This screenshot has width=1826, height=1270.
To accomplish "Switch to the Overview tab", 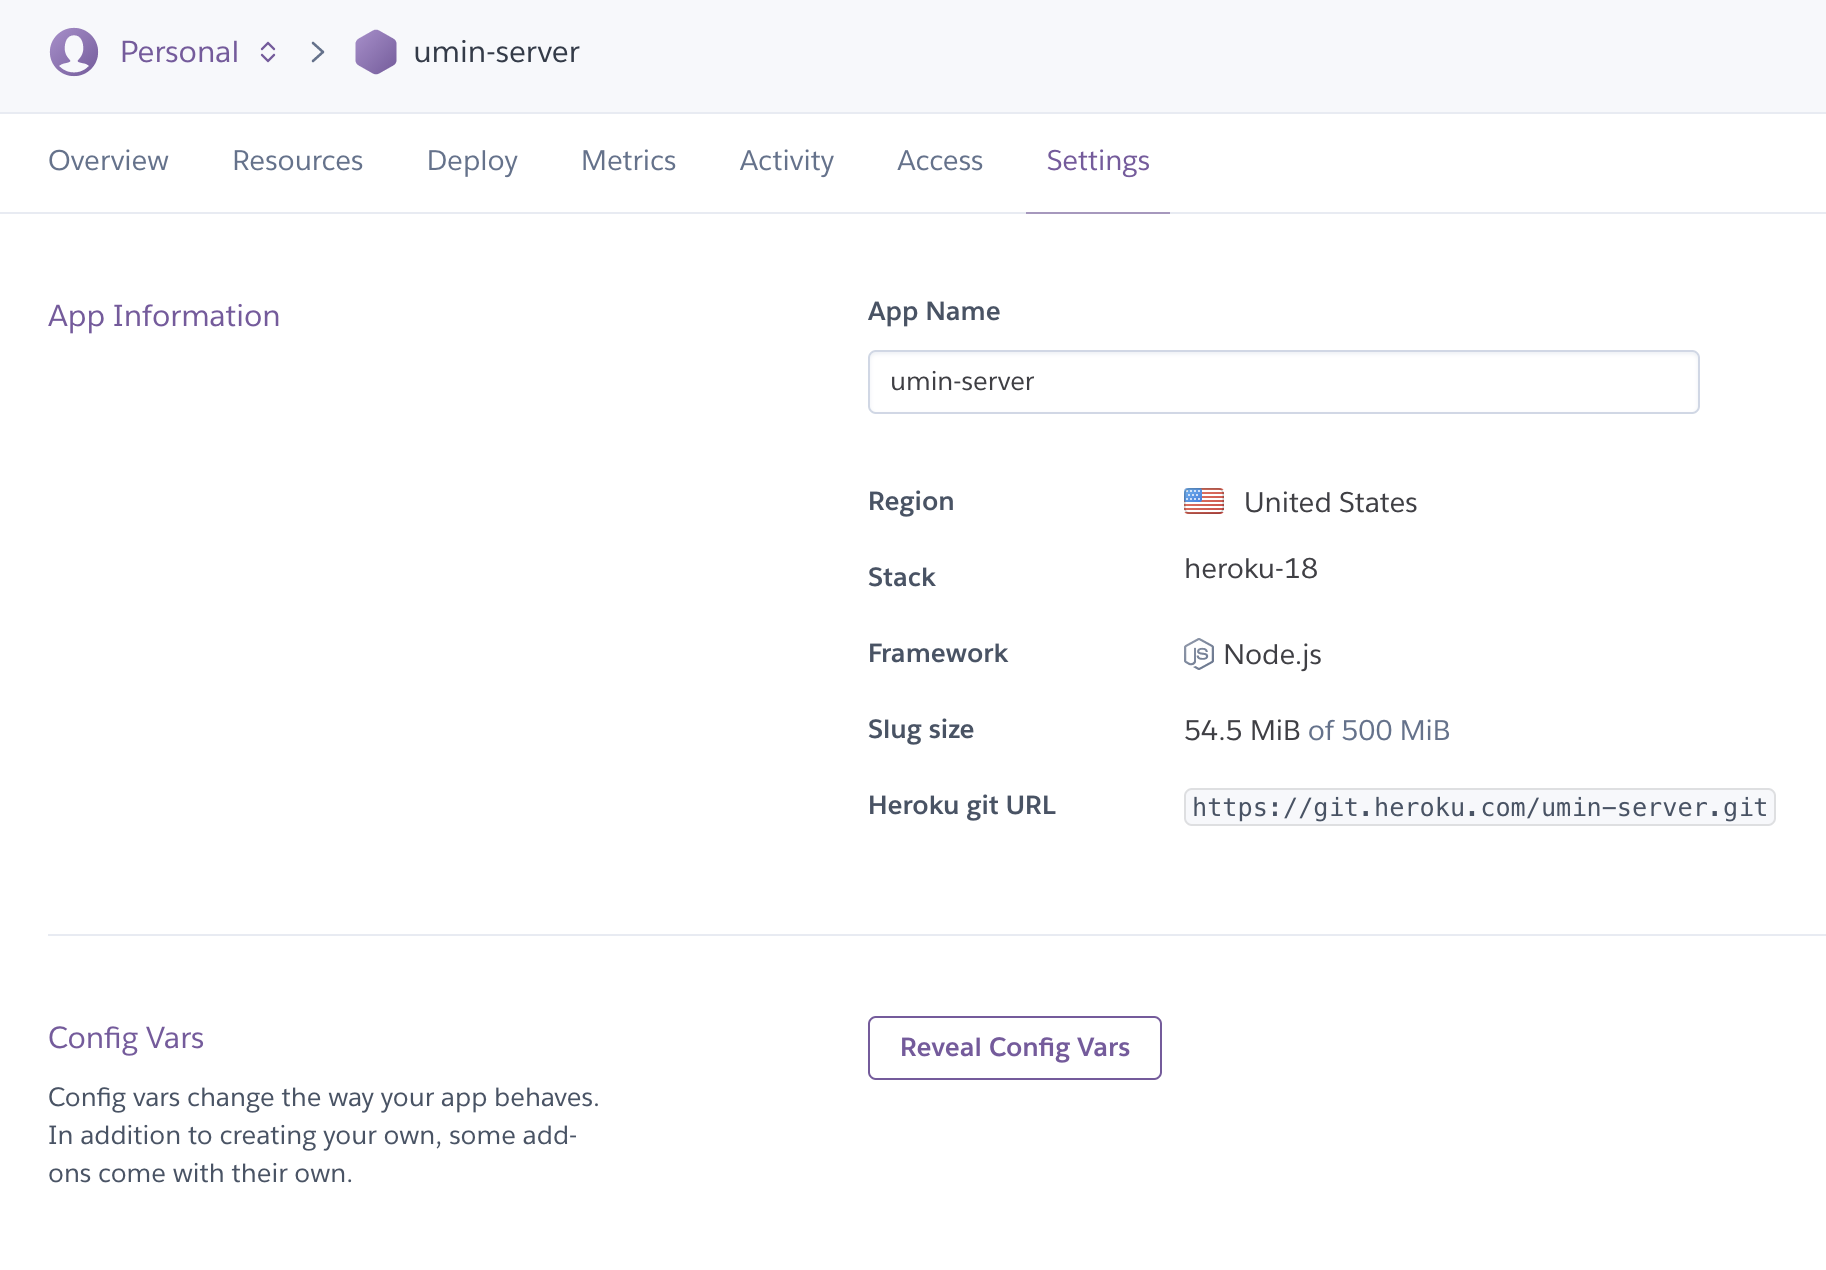I will 108,161.
